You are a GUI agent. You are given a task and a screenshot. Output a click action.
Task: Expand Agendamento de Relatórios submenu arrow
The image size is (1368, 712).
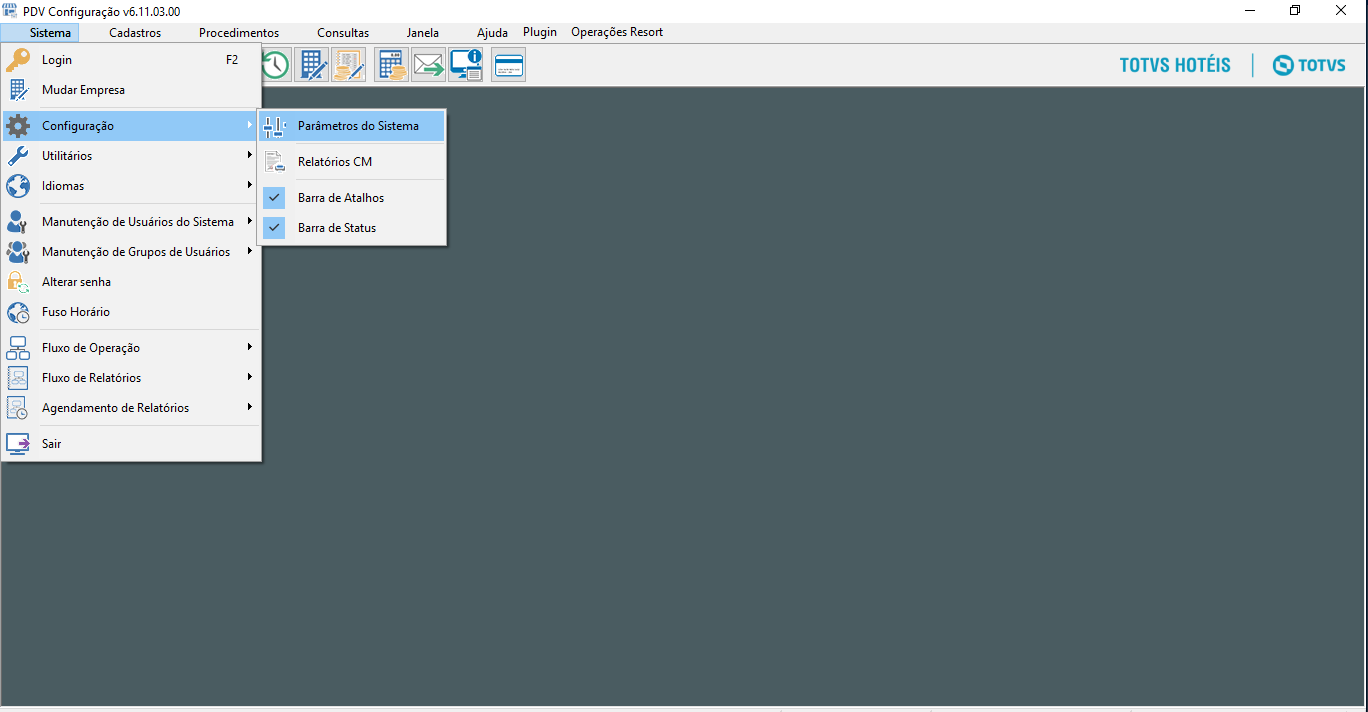pyautogui.click(x=250, y=407)
